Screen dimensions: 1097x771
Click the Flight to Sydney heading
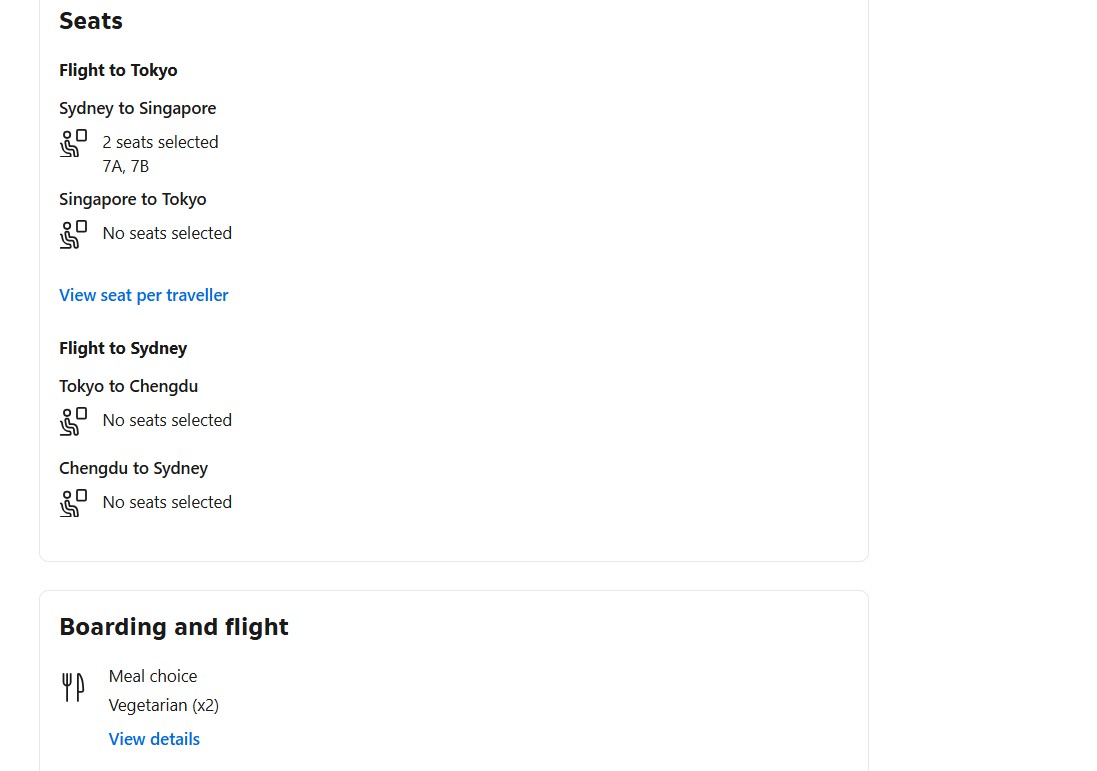click(123, 348)
